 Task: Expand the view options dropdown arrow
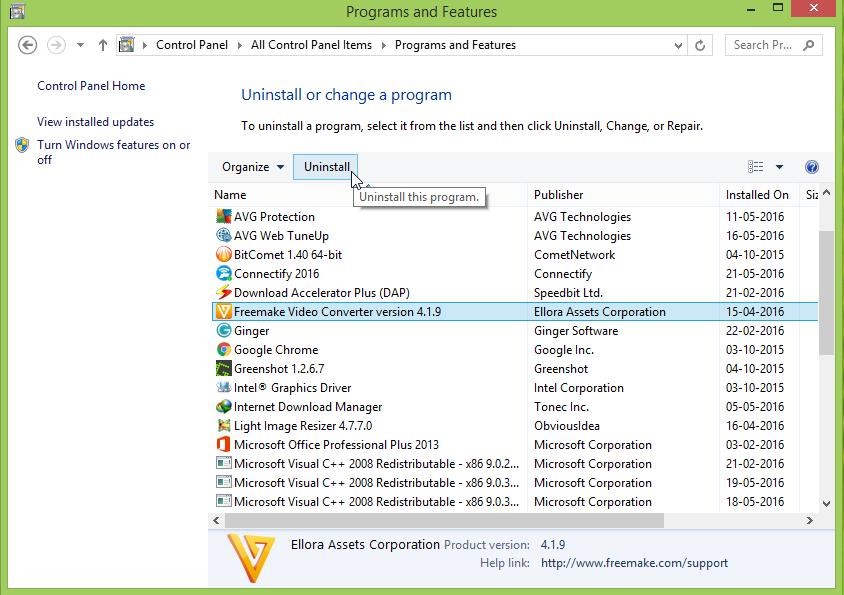point(779,167)
